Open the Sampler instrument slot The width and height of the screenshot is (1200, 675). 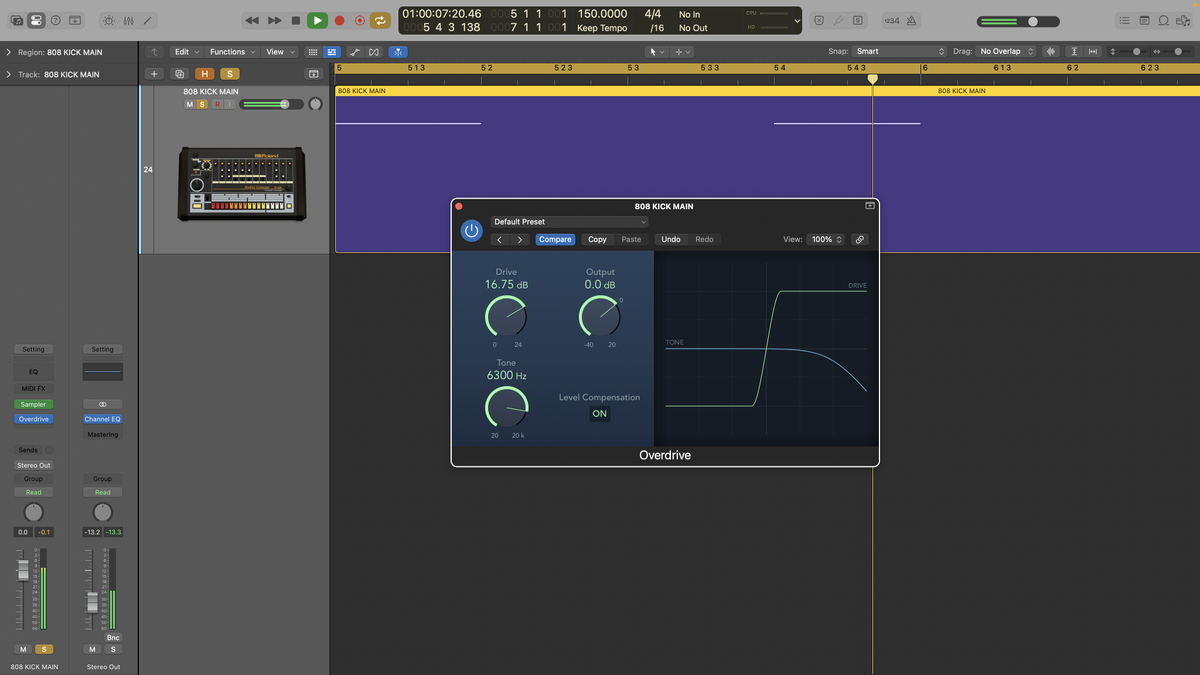pyautogui.click(x=33, y=404)
